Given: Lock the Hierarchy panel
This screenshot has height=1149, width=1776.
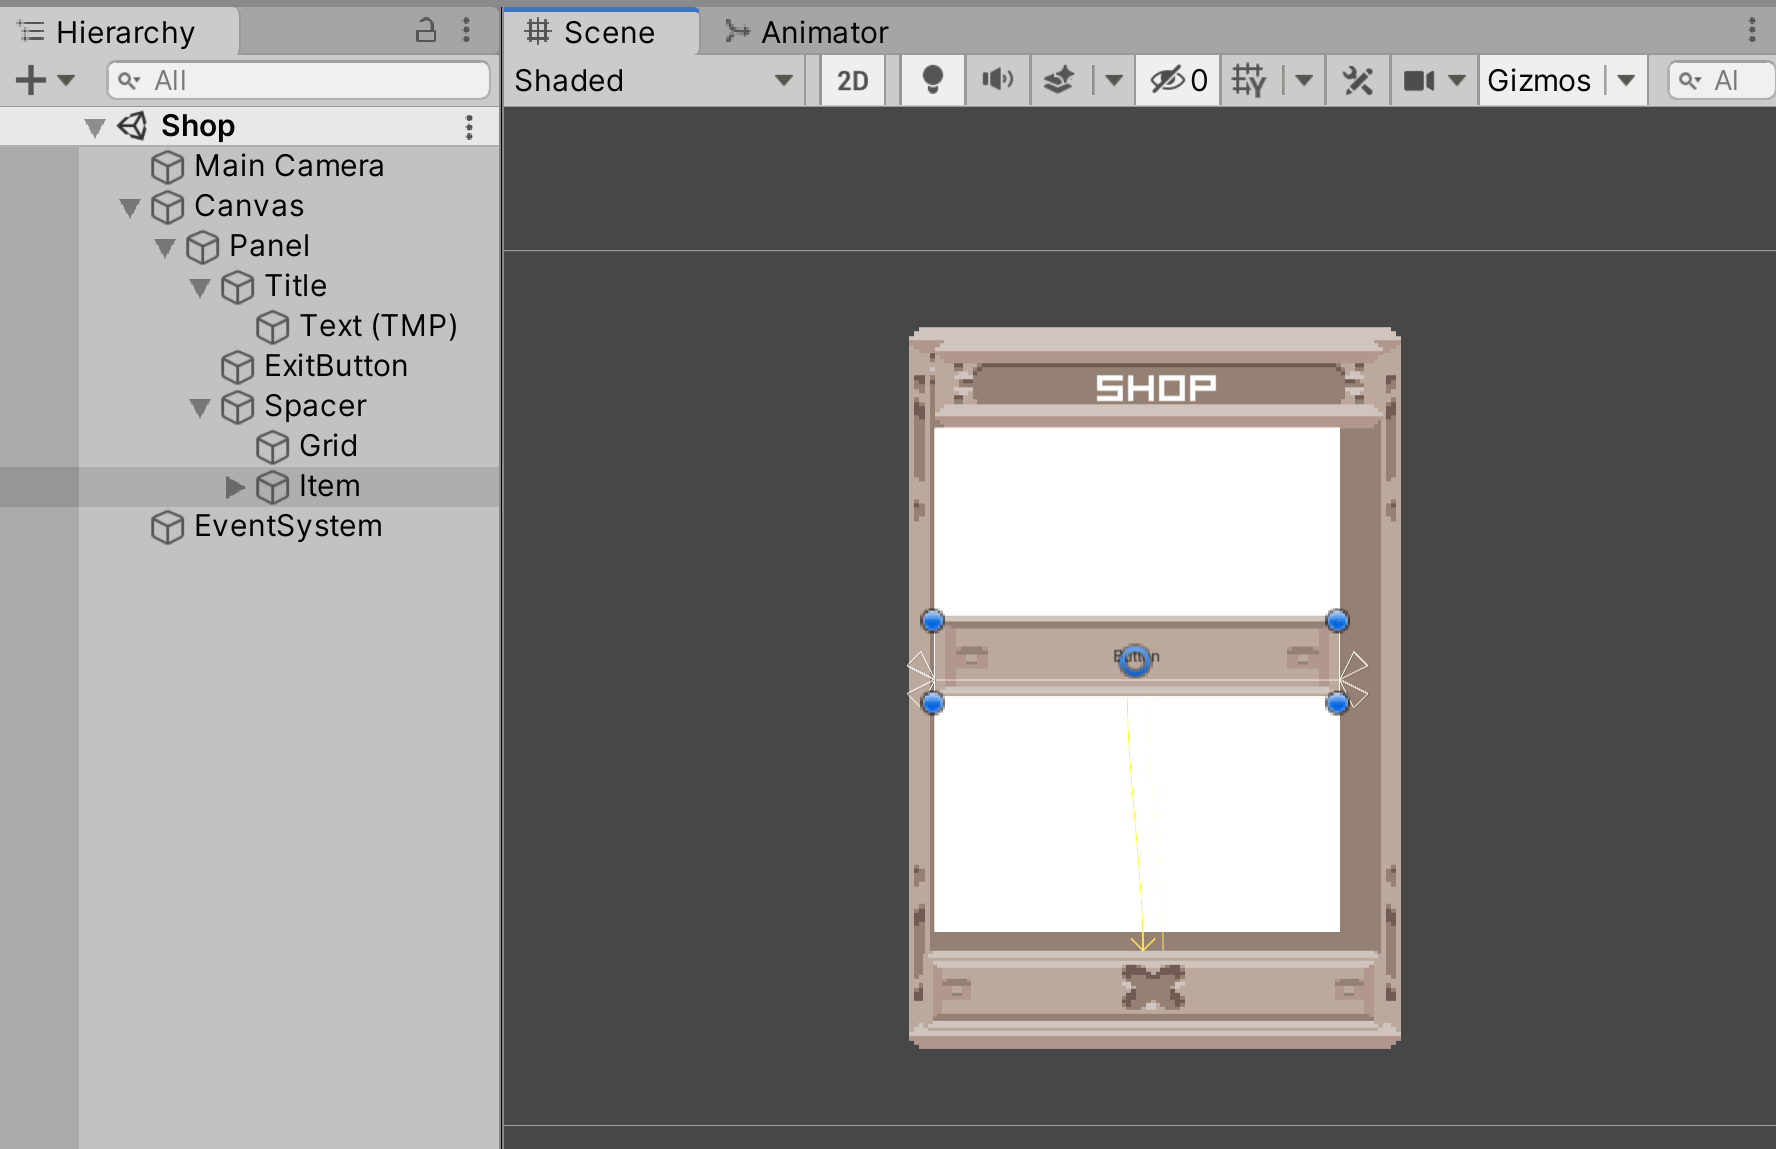Looking at the screenshot, I should 426,31.
